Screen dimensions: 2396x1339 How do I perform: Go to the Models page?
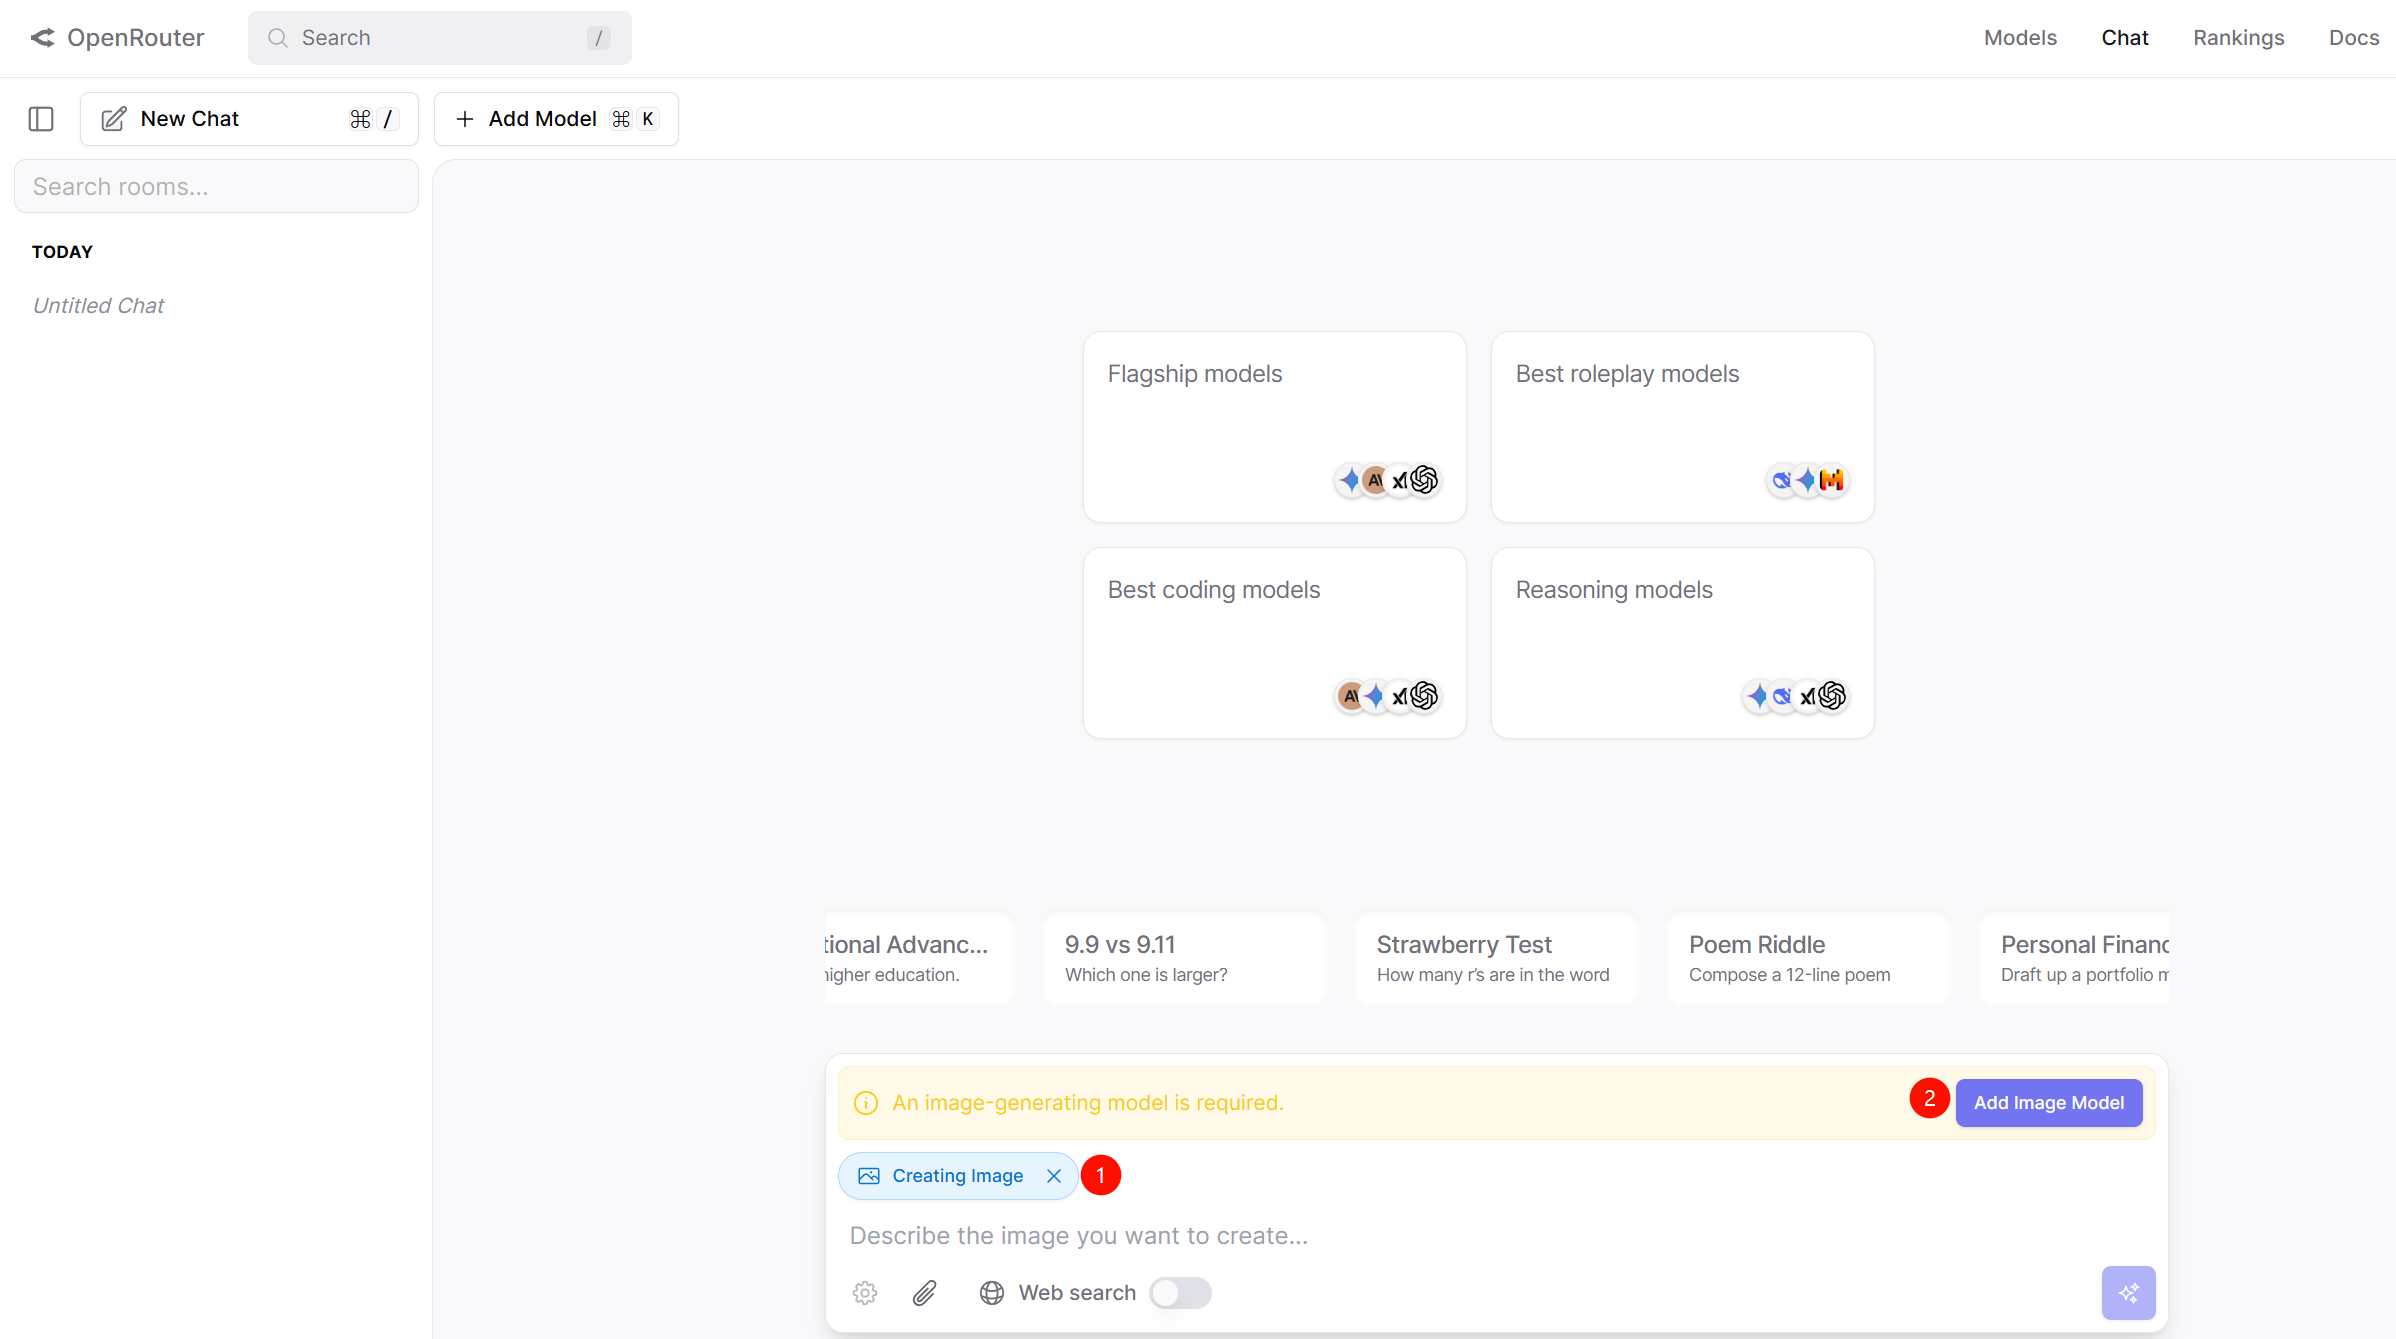point(2020,38)
